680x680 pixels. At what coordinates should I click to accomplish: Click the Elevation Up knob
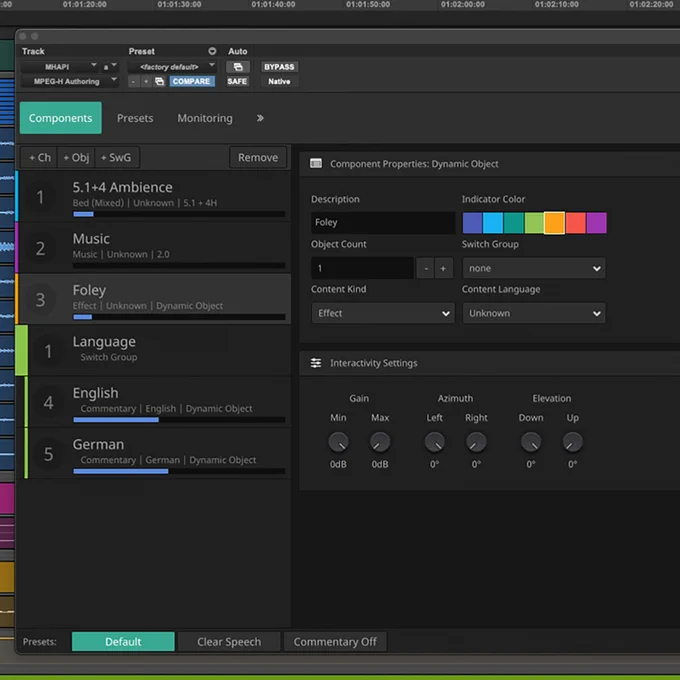pyautogui.click(x=572, y=442)
